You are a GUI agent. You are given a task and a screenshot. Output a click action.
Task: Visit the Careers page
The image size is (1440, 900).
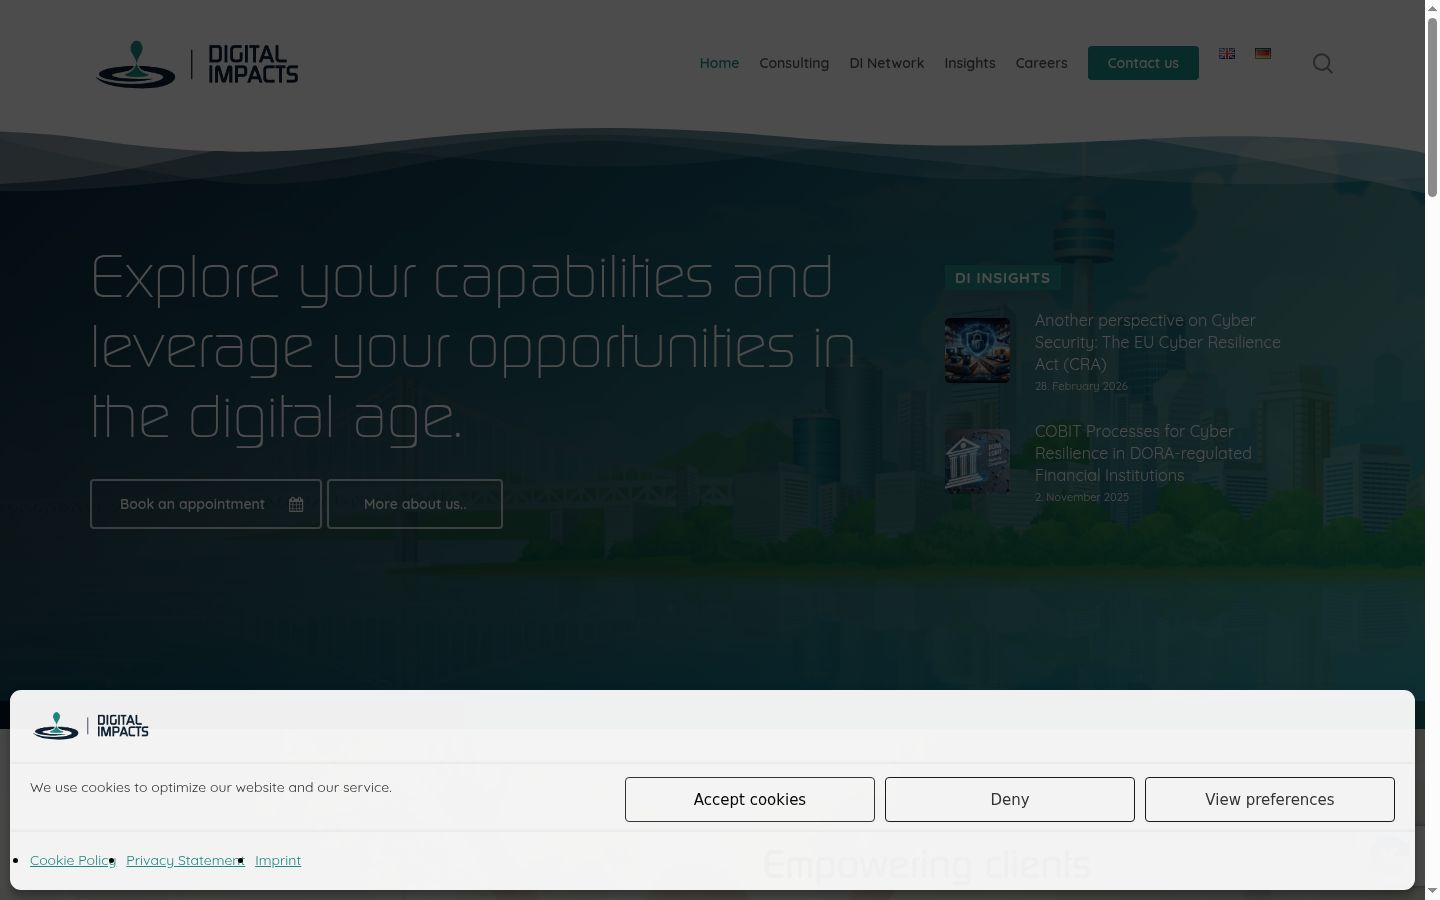pos(1042,63)
